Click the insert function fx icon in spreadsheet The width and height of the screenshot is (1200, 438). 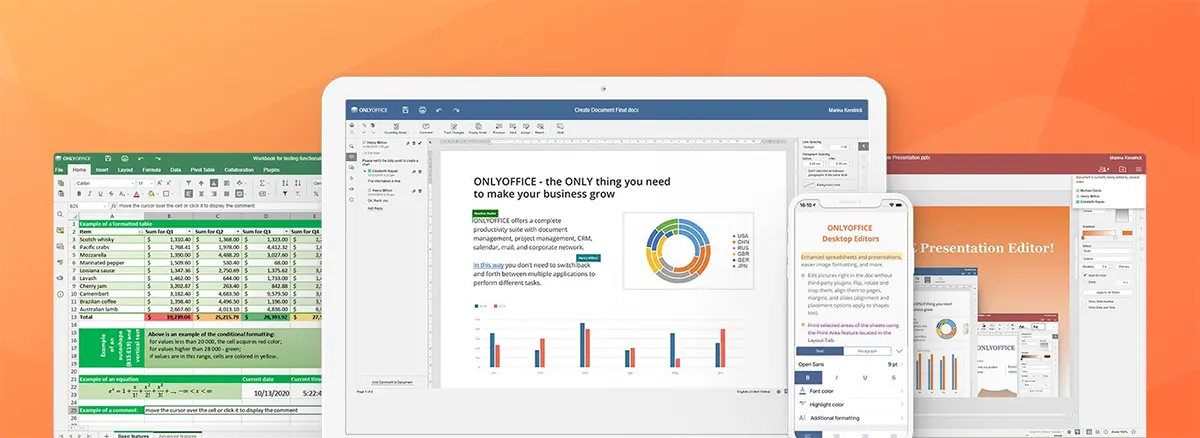pos(113,206)
